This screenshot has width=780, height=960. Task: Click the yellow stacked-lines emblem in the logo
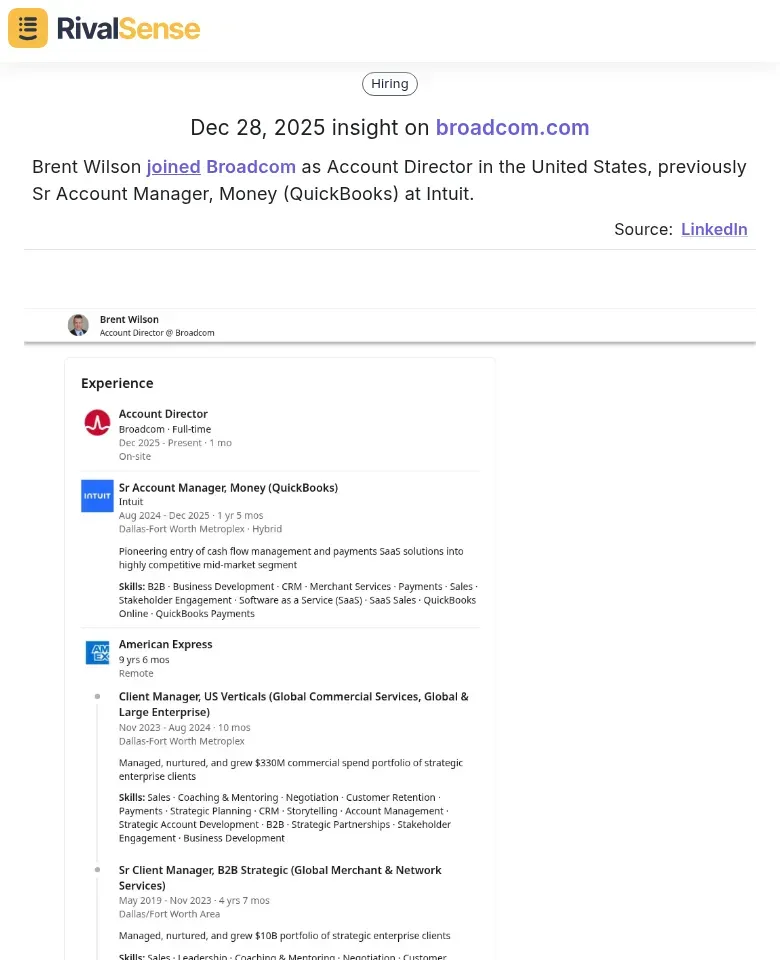click(x=27, y=28)
